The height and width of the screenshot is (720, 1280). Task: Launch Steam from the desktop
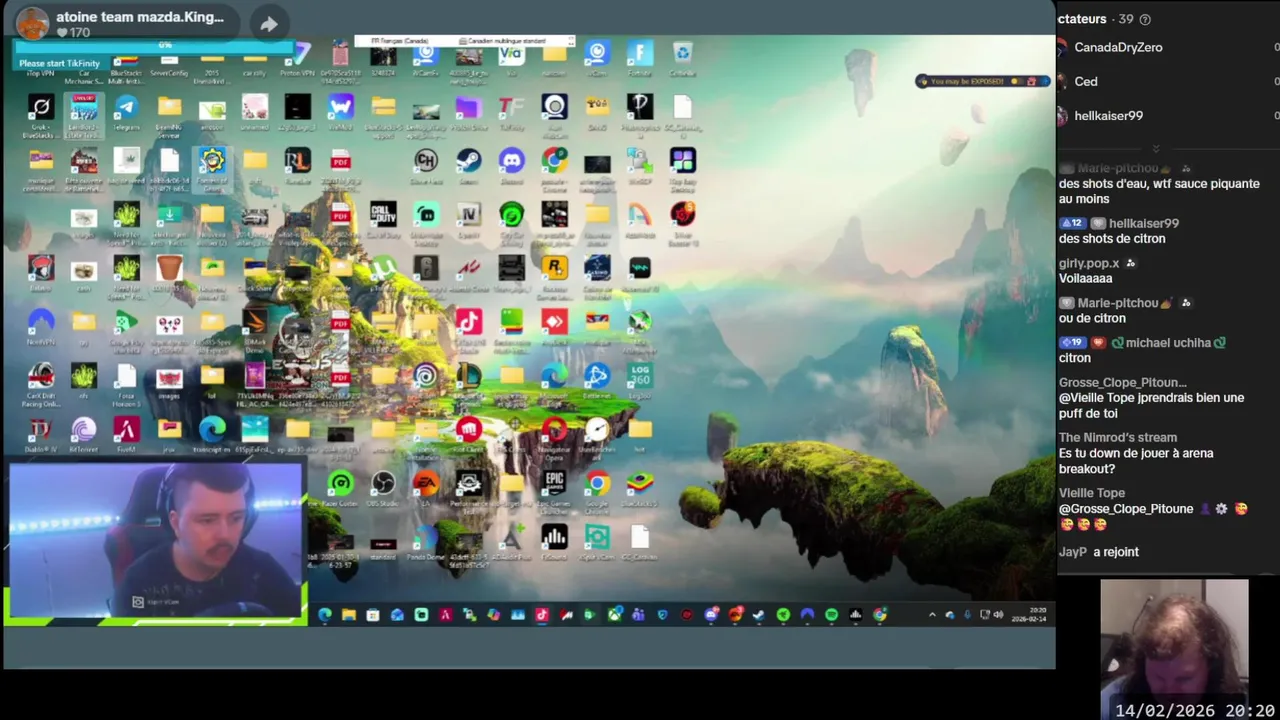[x=468, y=160]
